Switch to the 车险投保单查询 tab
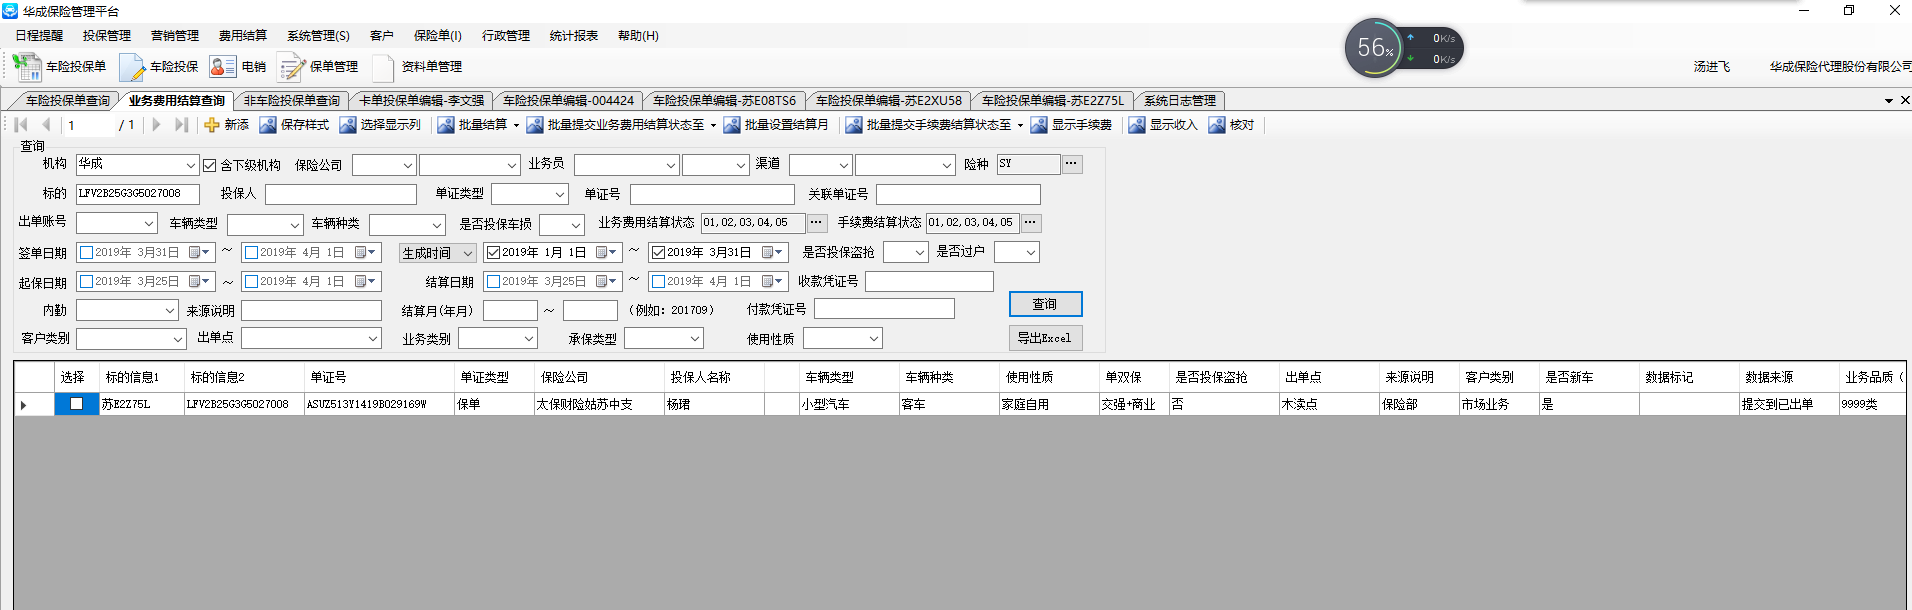This screenshot has width=1912, height=610. click(67, 101)
